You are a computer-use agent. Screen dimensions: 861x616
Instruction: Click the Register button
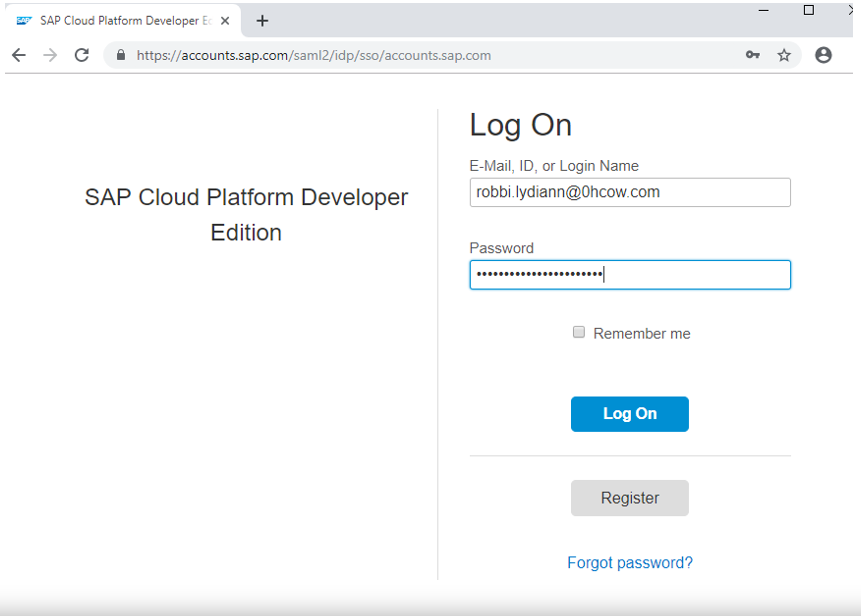click(x=630, y=498)
